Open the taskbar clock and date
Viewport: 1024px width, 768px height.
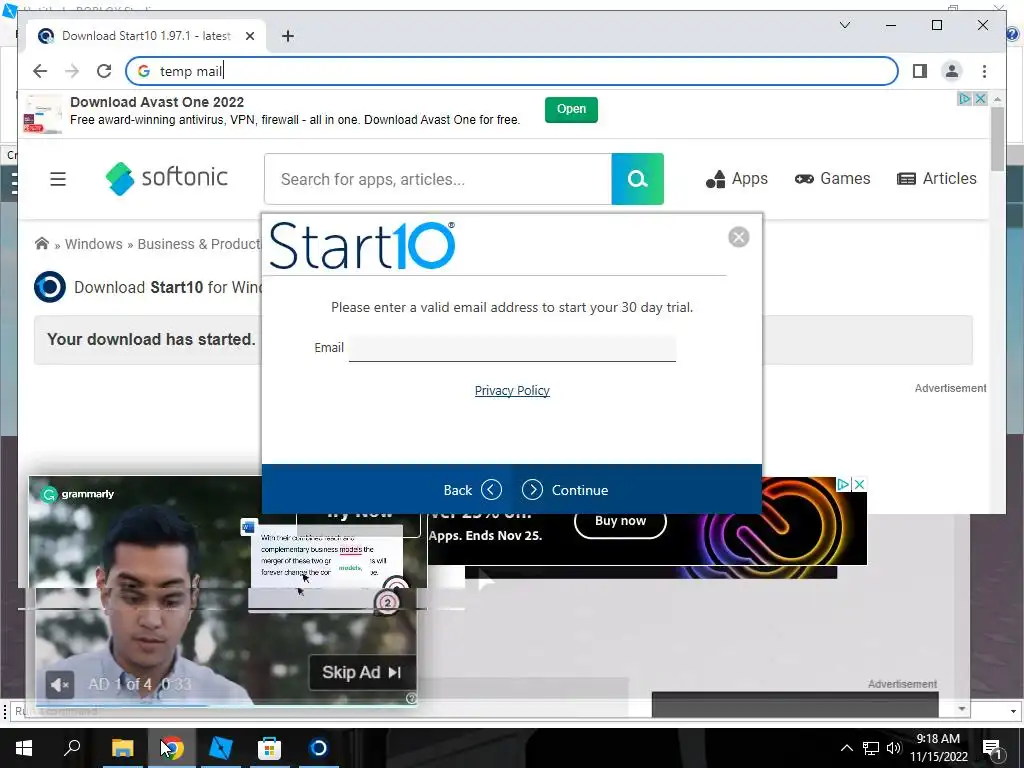[x=938, y=748]
